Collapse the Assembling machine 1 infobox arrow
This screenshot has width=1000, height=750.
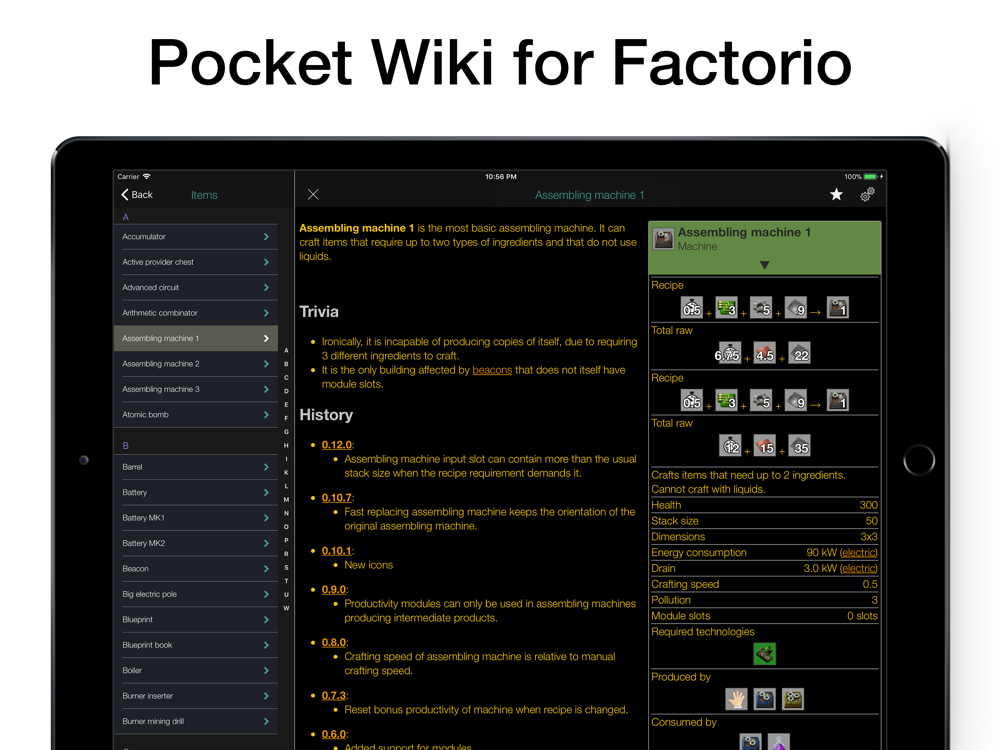(765, 265)
